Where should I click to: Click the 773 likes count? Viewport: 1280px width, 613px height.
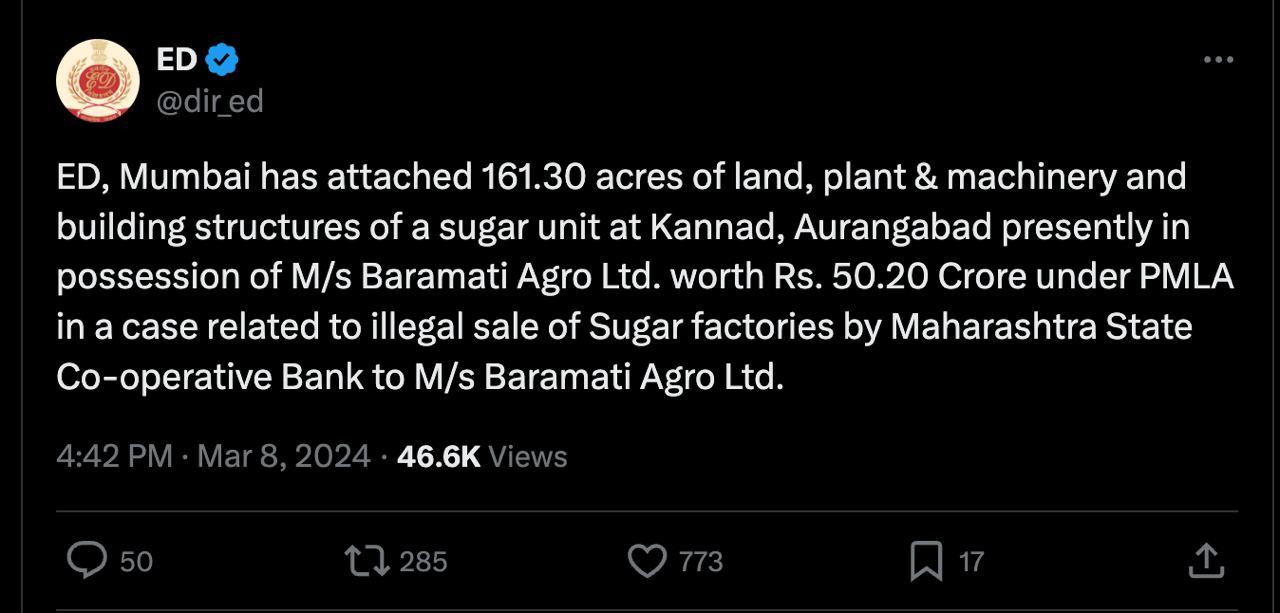click(x=701, y=562)
